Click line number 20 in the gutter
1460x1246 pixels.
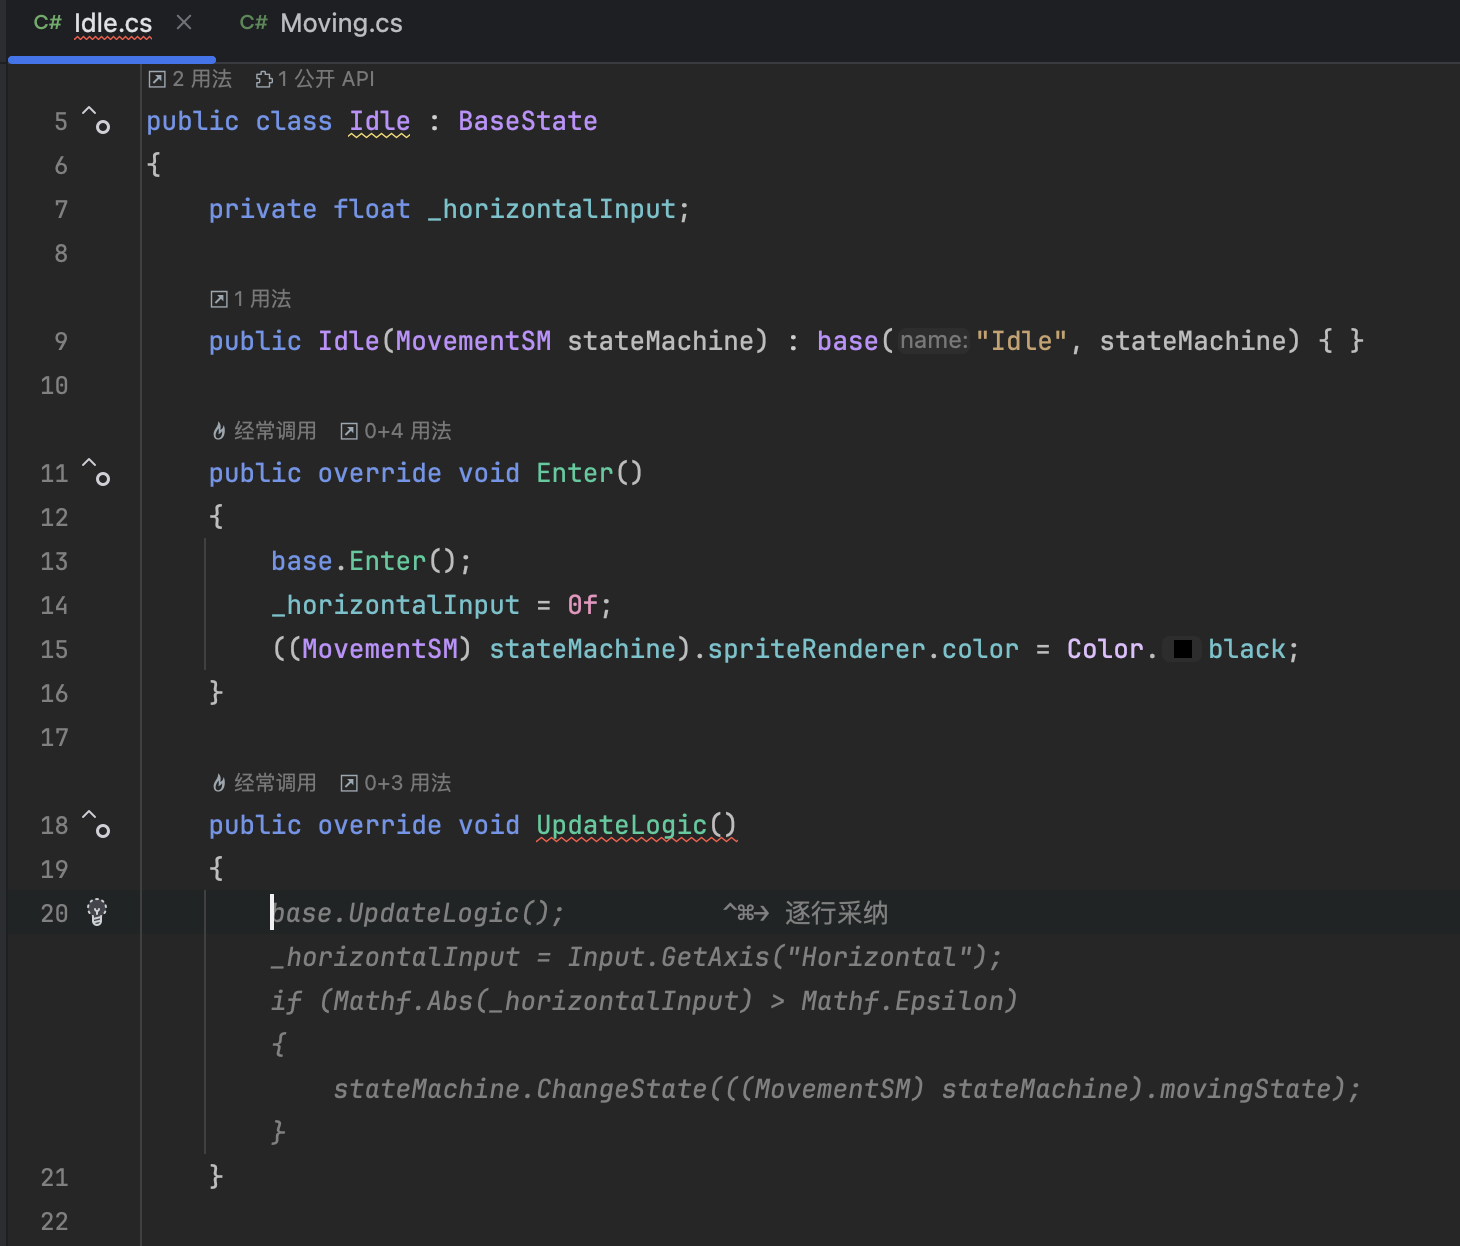54,913
